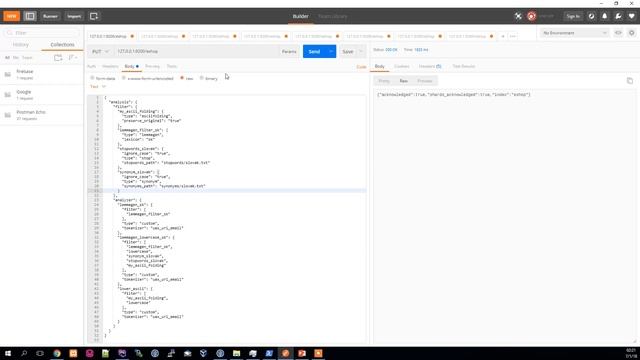
Task: Click the Code link
Action: click(361, 67)
